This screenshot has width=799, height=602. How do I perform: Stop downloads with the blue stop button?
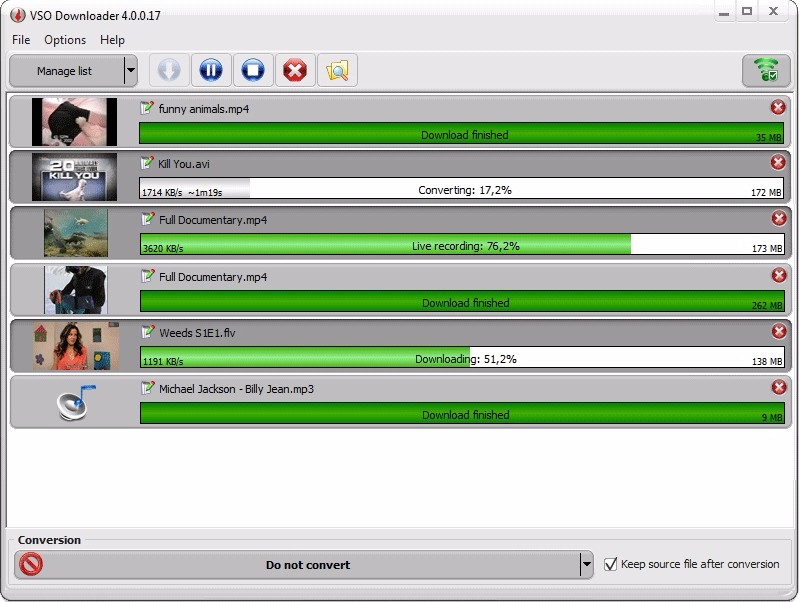click(x=253, y=70)
